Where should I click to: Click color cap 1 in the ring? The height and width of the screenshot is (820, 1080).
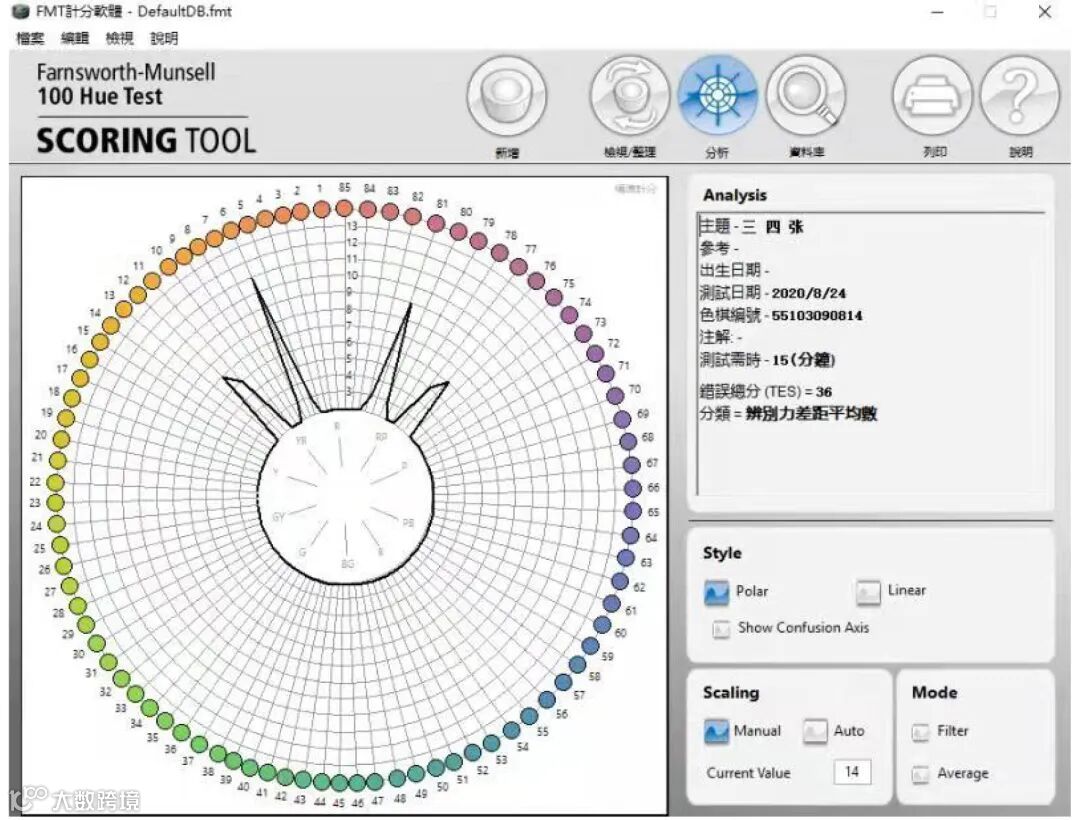click(x=321, y=209)
